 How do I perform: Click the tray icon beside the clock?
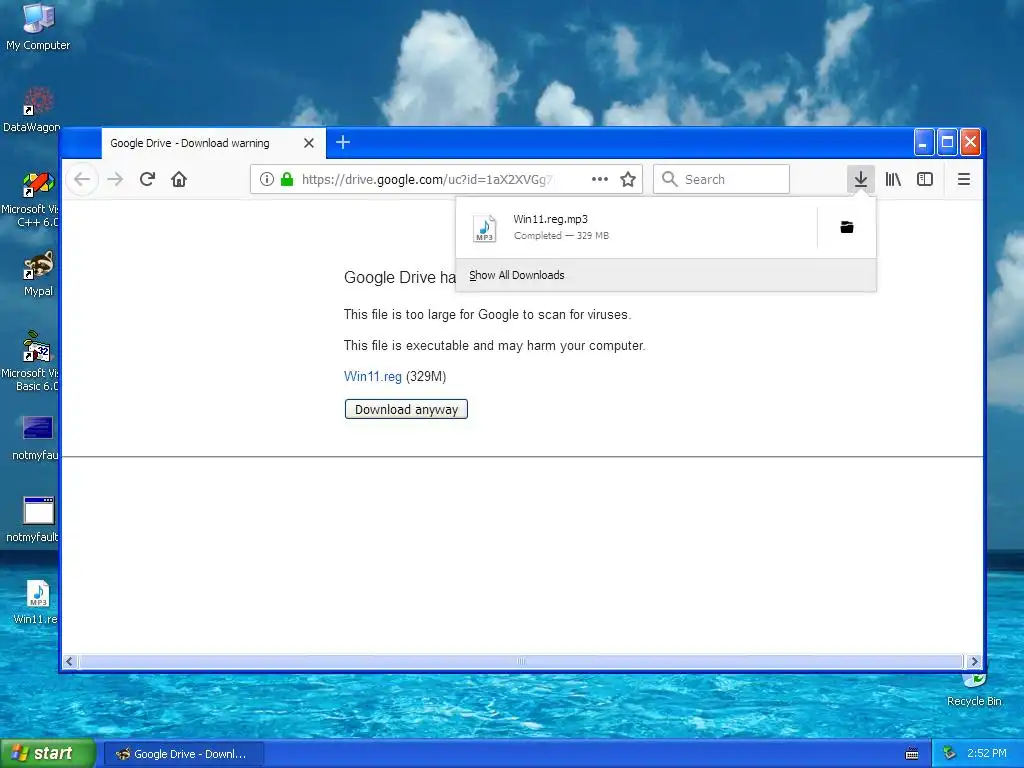click(950, 754)
